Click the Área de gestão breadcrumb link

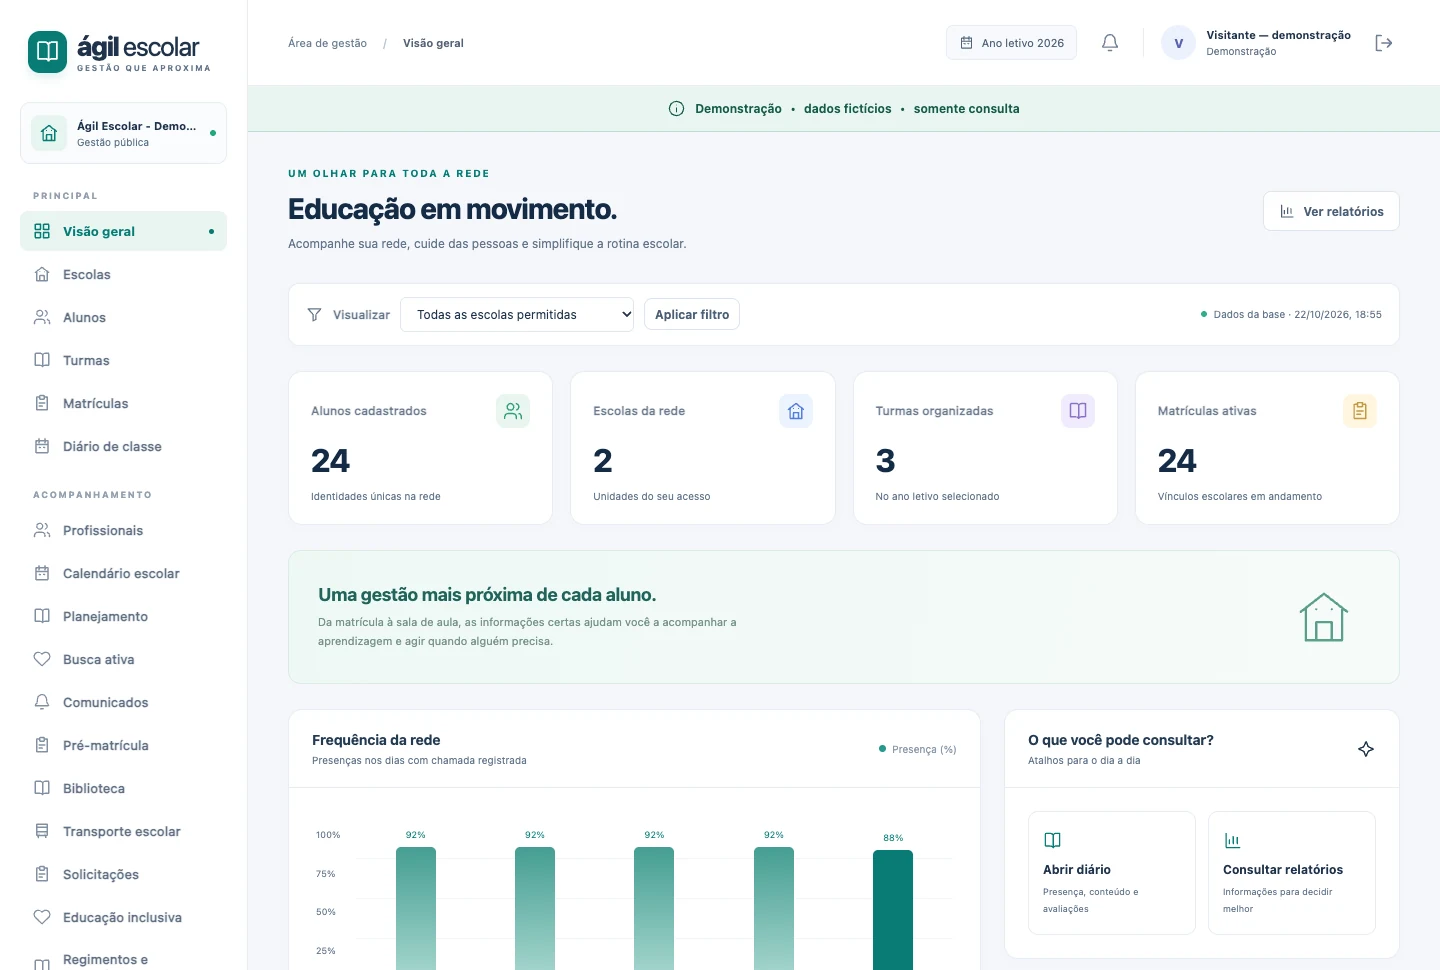point(327,43)
